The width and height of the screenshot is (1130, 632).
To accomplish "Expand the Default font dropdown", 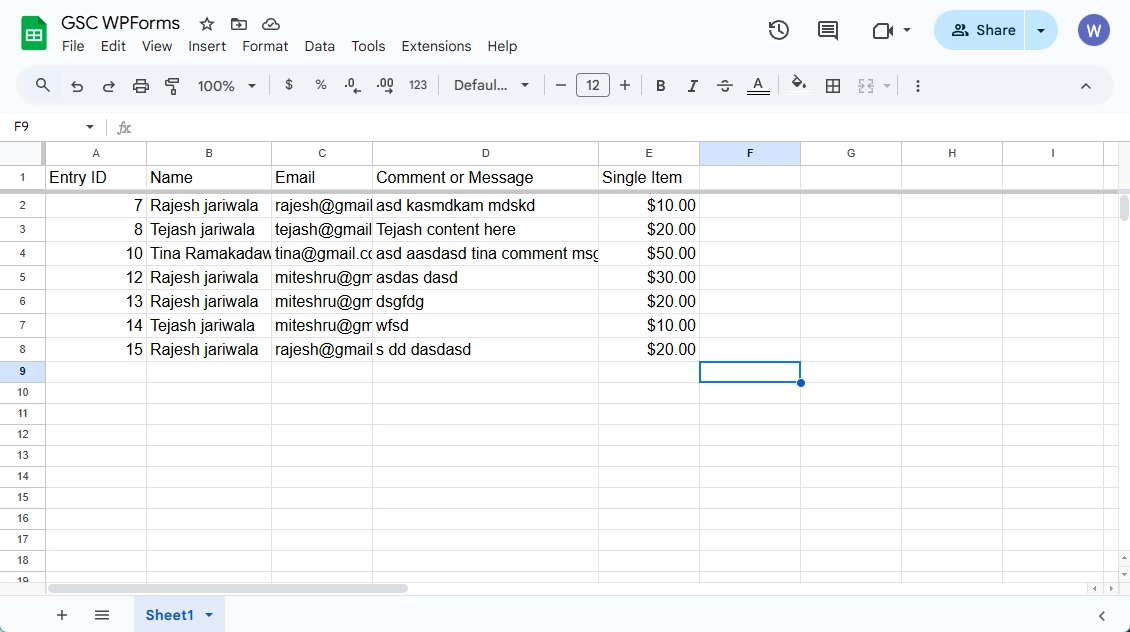I will click(491, 86).
